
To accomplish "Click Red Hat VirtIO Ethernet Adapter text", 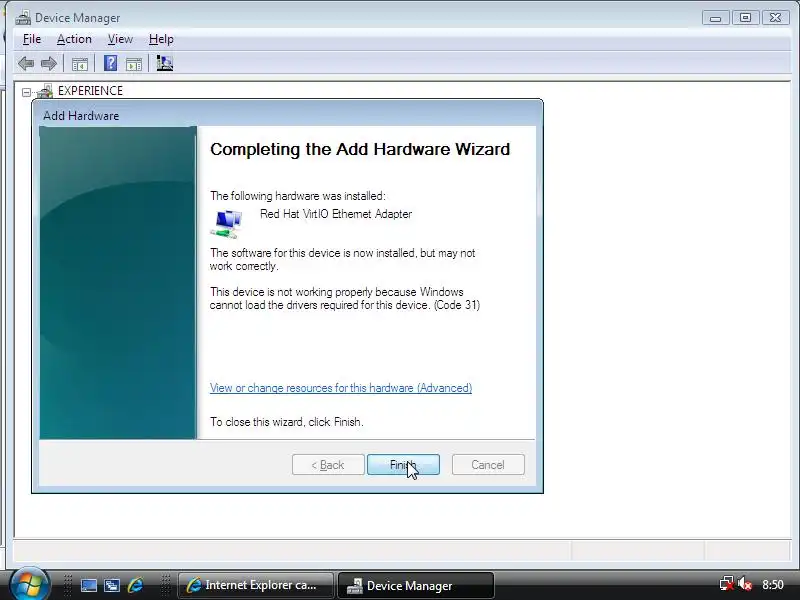I will (x=336, y=214).
